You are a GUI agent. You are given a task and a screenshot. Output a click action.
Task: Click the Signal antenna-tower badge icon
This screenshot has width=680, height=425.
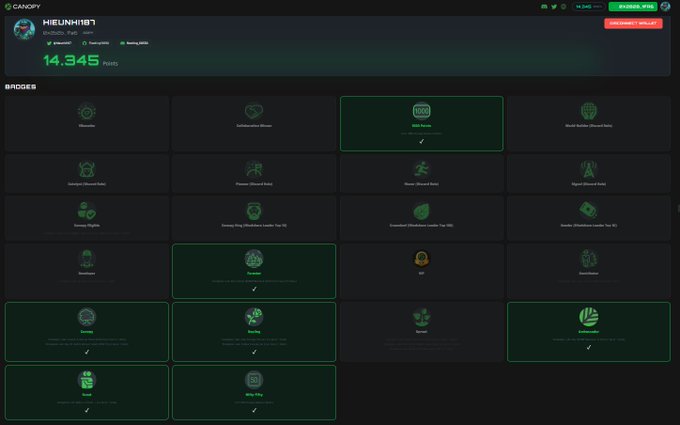click(589, 170)
